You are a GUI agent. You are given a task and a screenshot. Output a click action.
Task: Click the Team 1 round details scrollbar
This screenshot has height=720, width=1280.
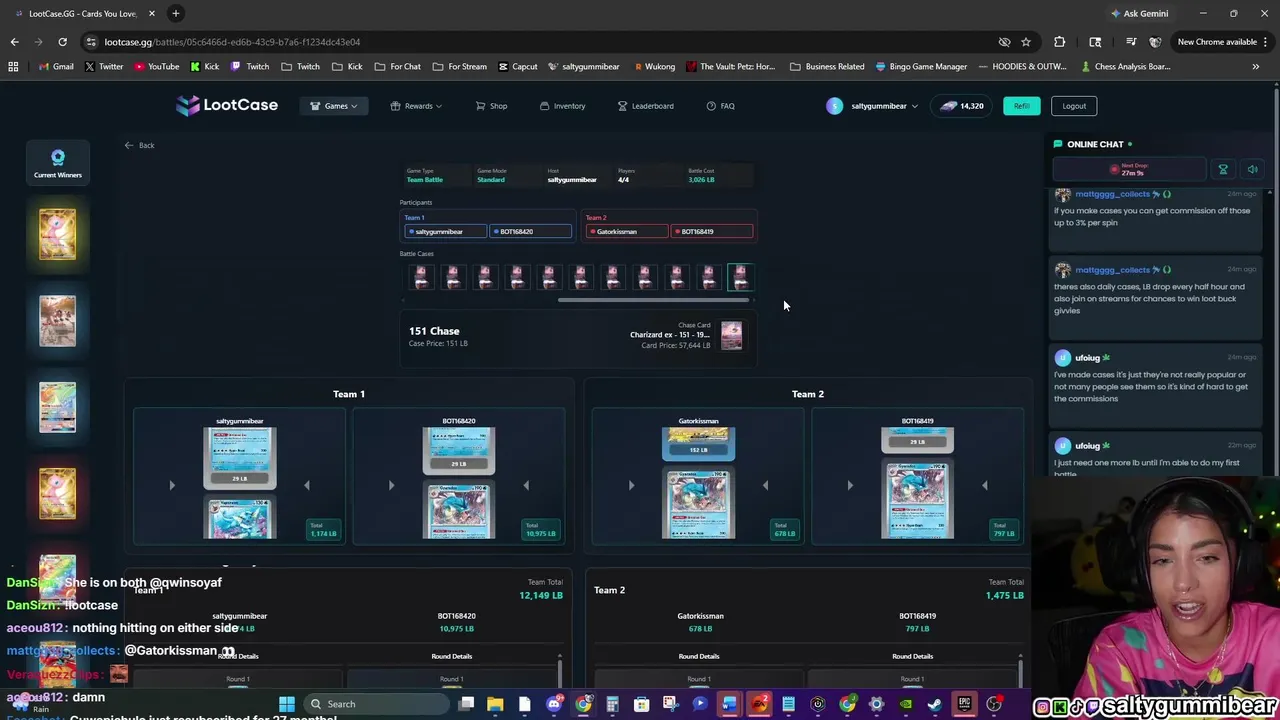coord(560,671)
